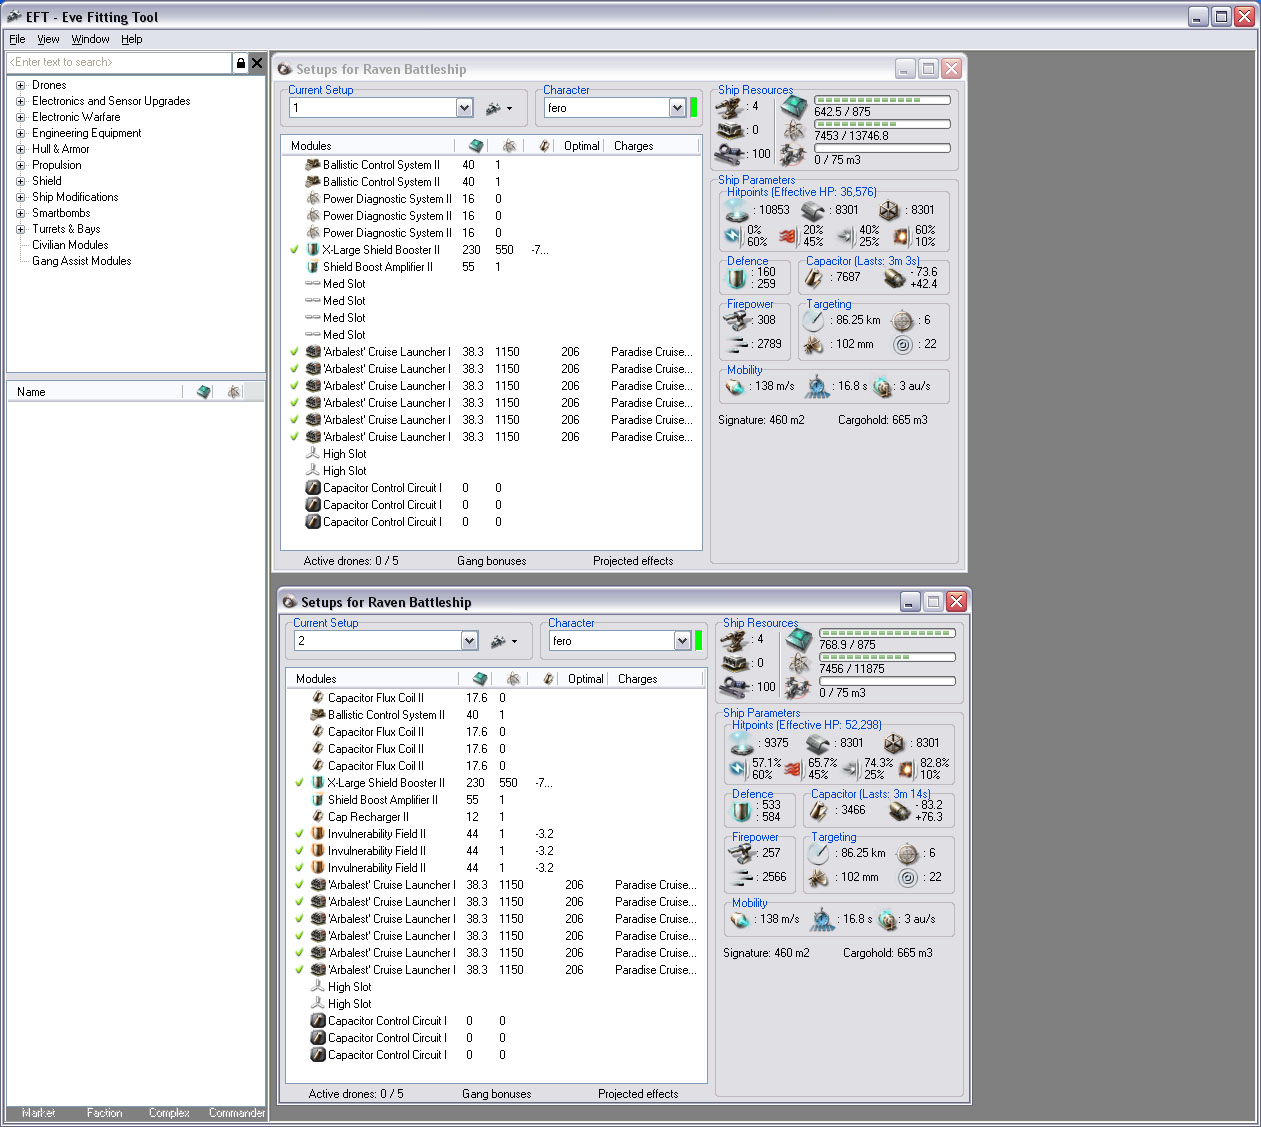This screenshot has width=1261, height=1127.
Task: Open the Current Setup dropdown showing 1
Action: (464, 108)
